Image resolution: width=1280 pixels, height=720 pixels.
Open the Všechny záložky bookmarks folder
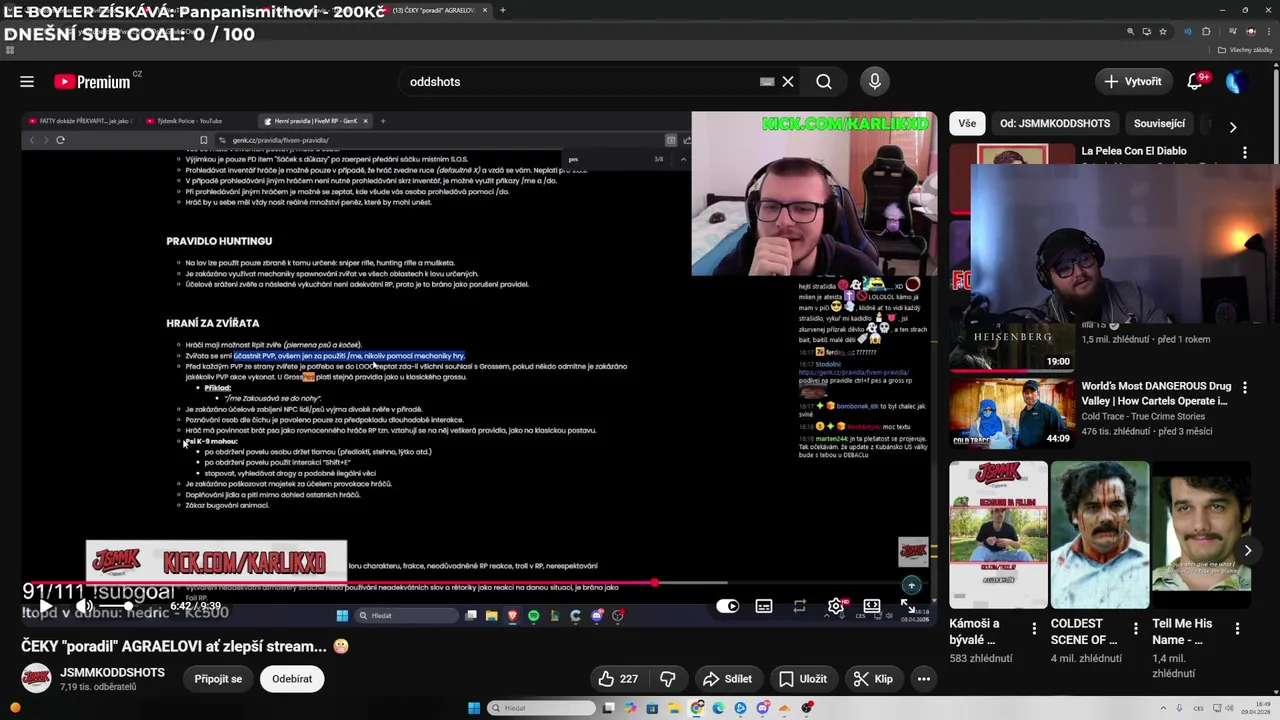pyautogui.click(x=1246, y=50)
